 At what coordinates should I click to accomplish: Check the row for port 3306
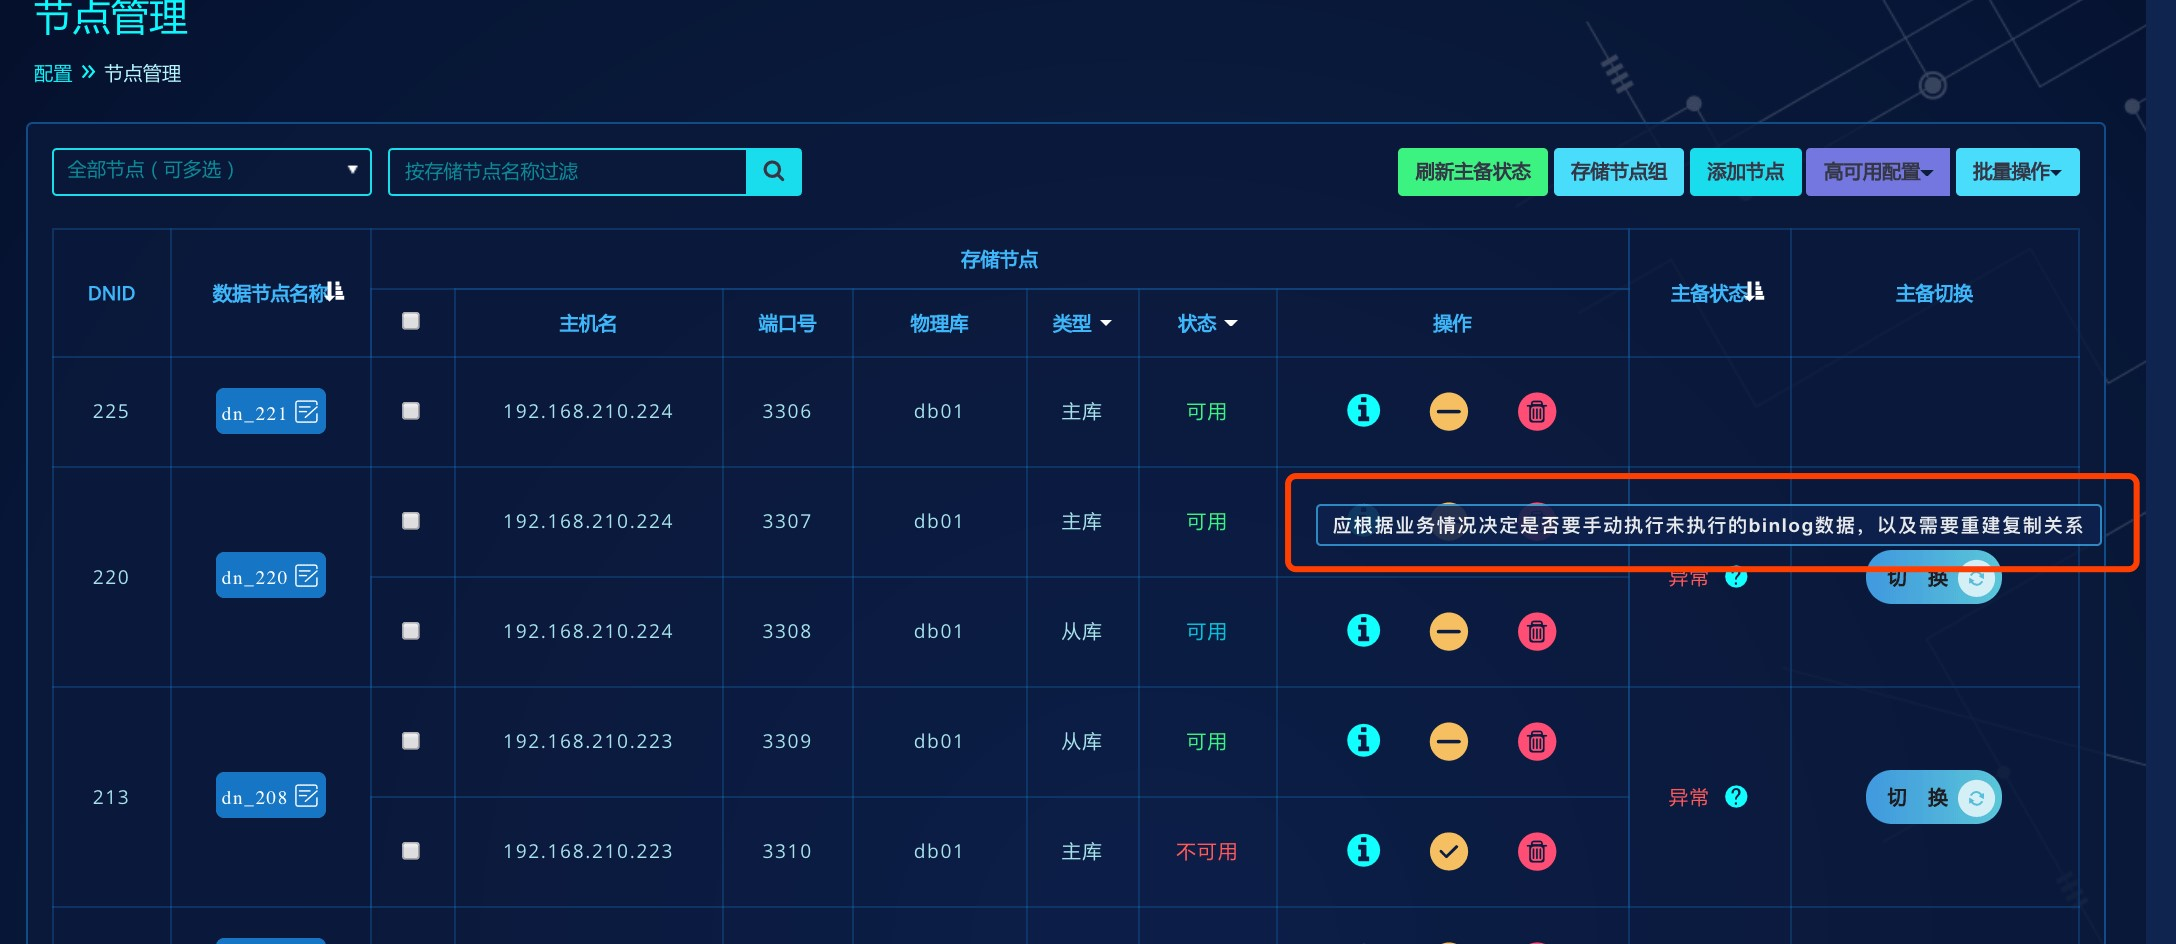click(x=411, y=411)
